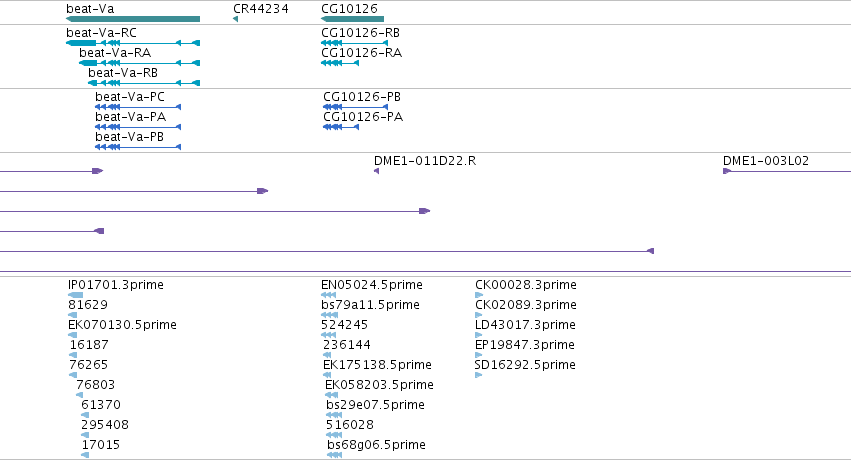The height and width of the screenshot is (460, 851).
Task: Select the 81629 feature label
Action: point(88,304)
